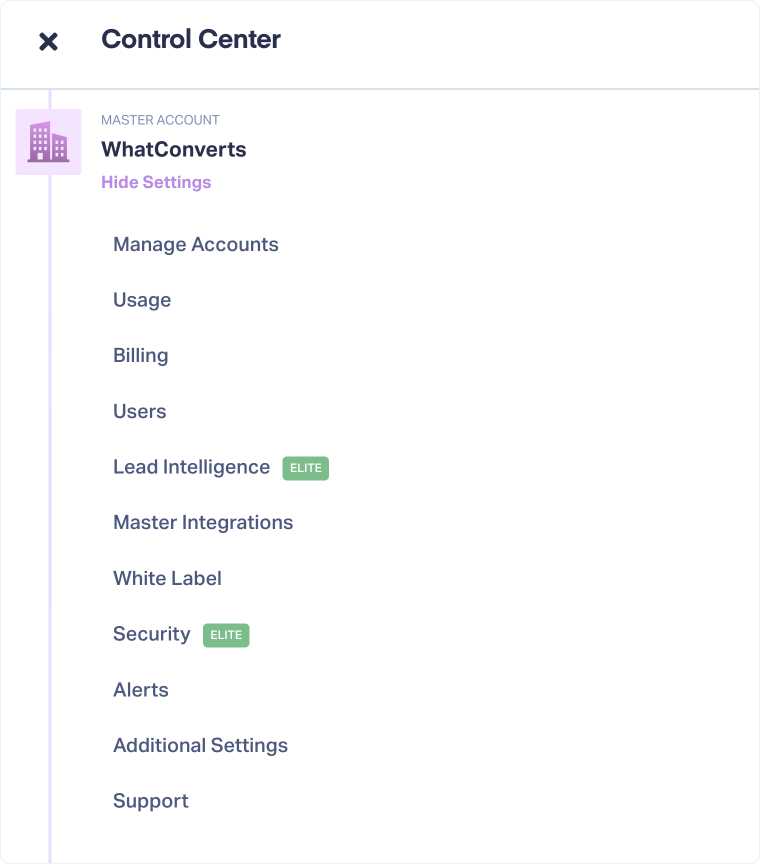Click the purple building account icon
This screenshot has width=760, height=864.
(x=48, y=142)
